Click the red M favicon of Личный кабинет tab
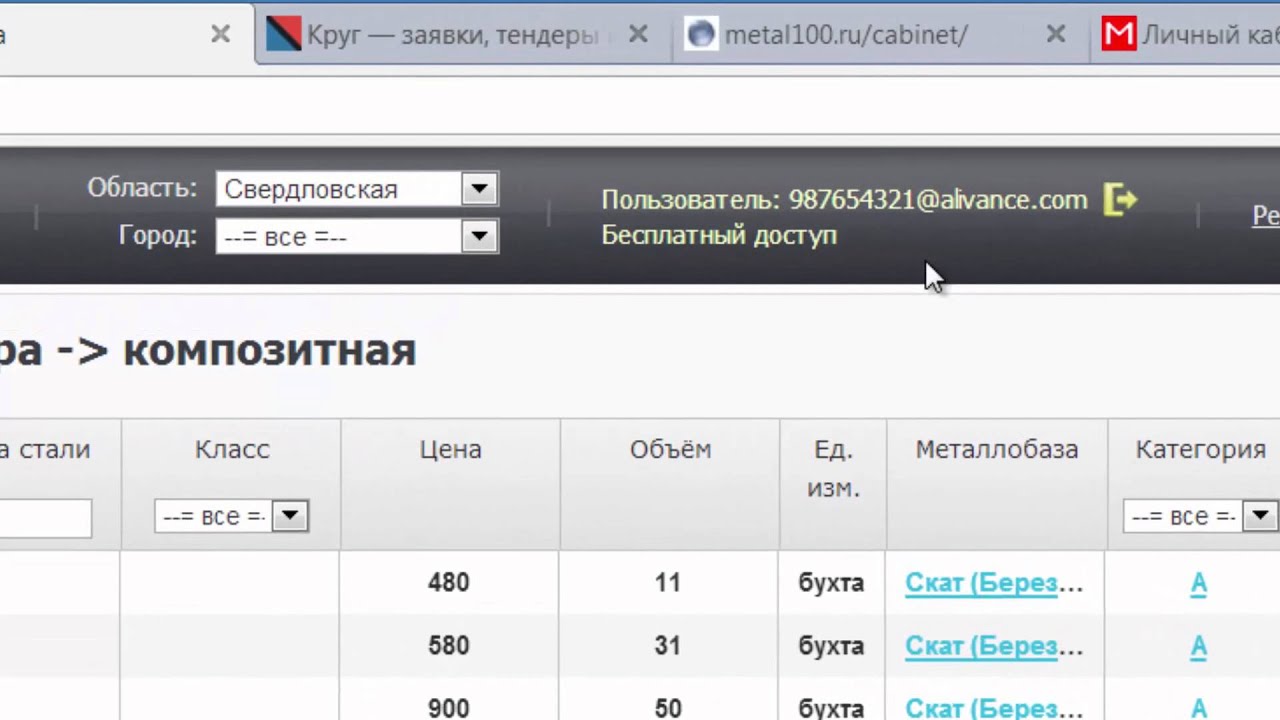The height and width of the screenshot is (720, 1280). click(1118, 35)
